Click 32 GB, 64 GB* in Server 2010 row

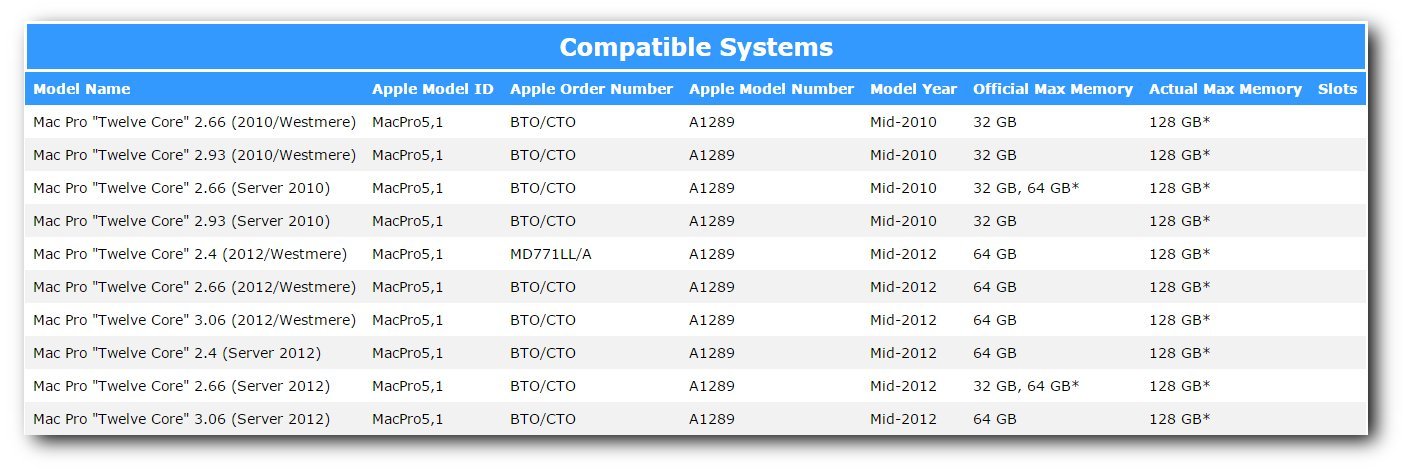point(1026,188)
